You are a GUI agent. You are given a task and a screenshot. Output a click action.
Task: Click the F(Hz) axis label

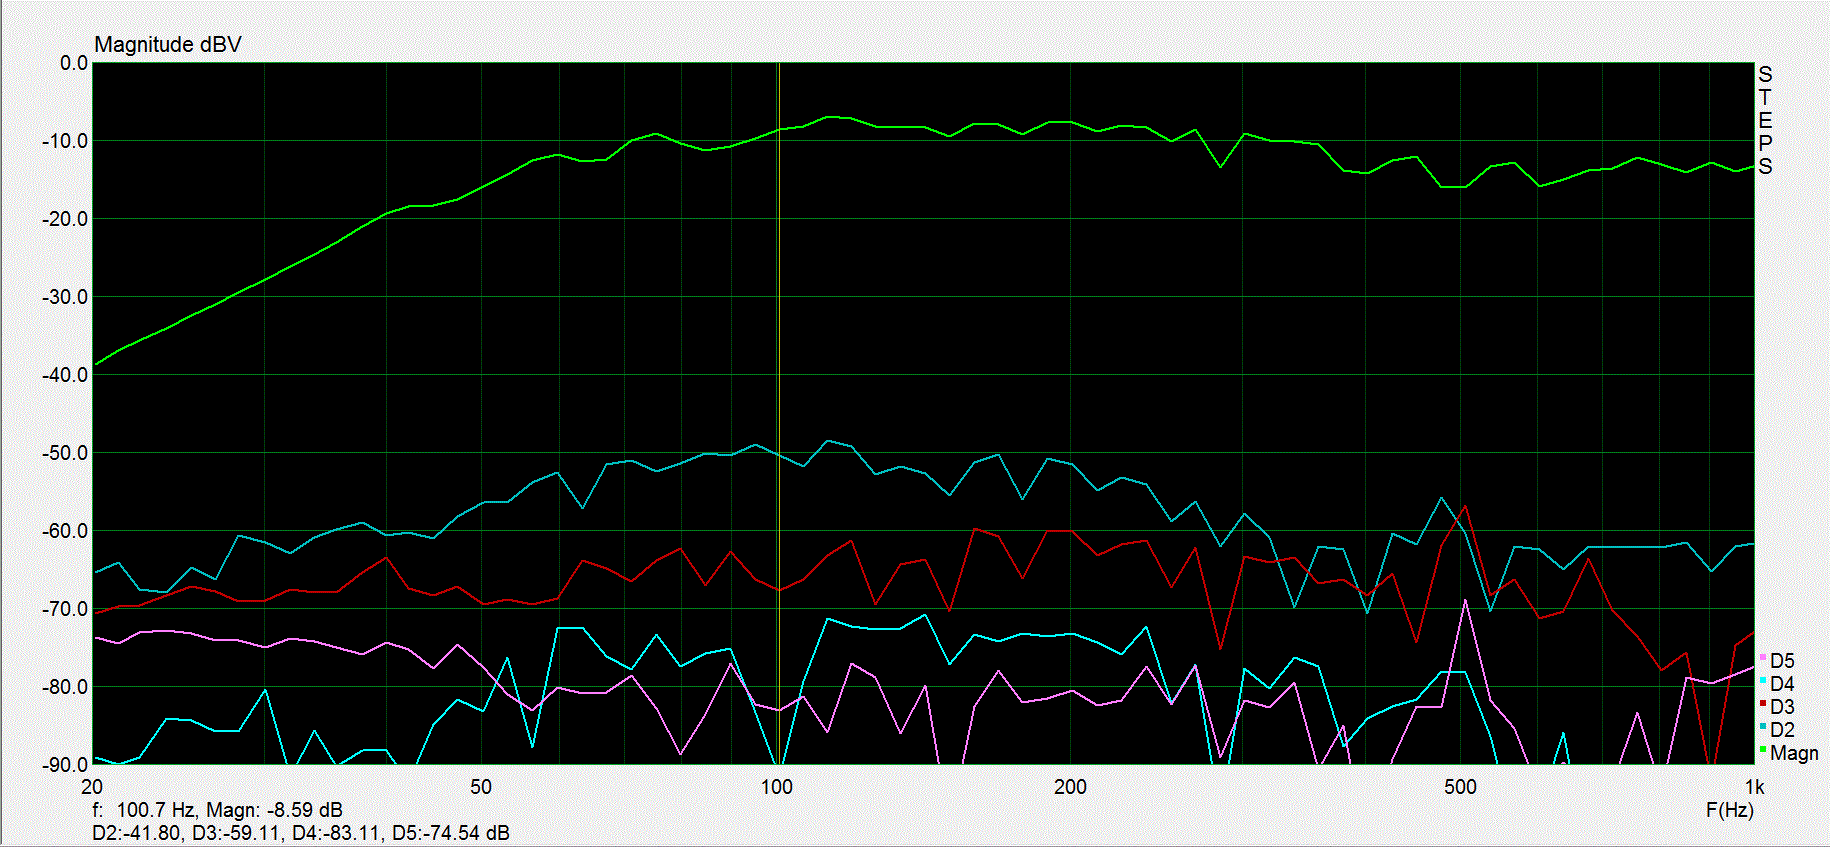[1730, 810]
